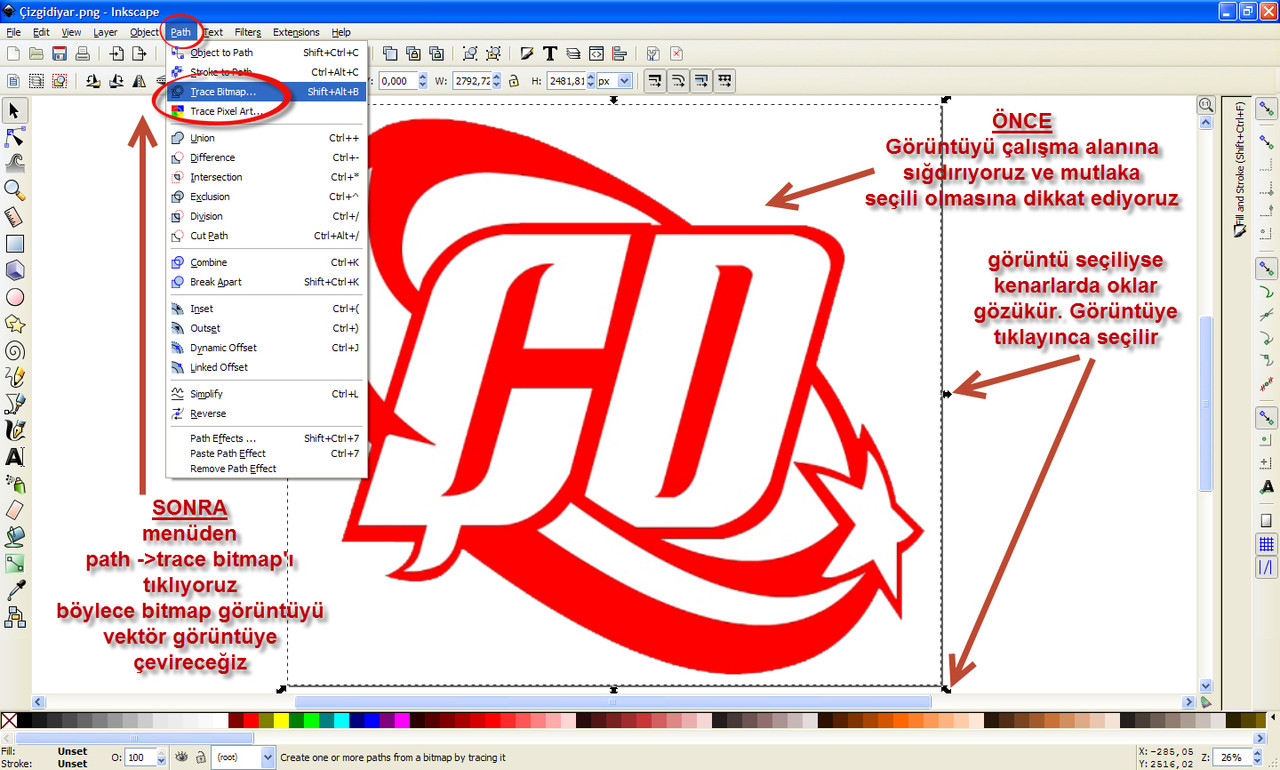Choose Trace Bitmap... from Path menu
1280x770 pixels.
(x=267, y=92)
